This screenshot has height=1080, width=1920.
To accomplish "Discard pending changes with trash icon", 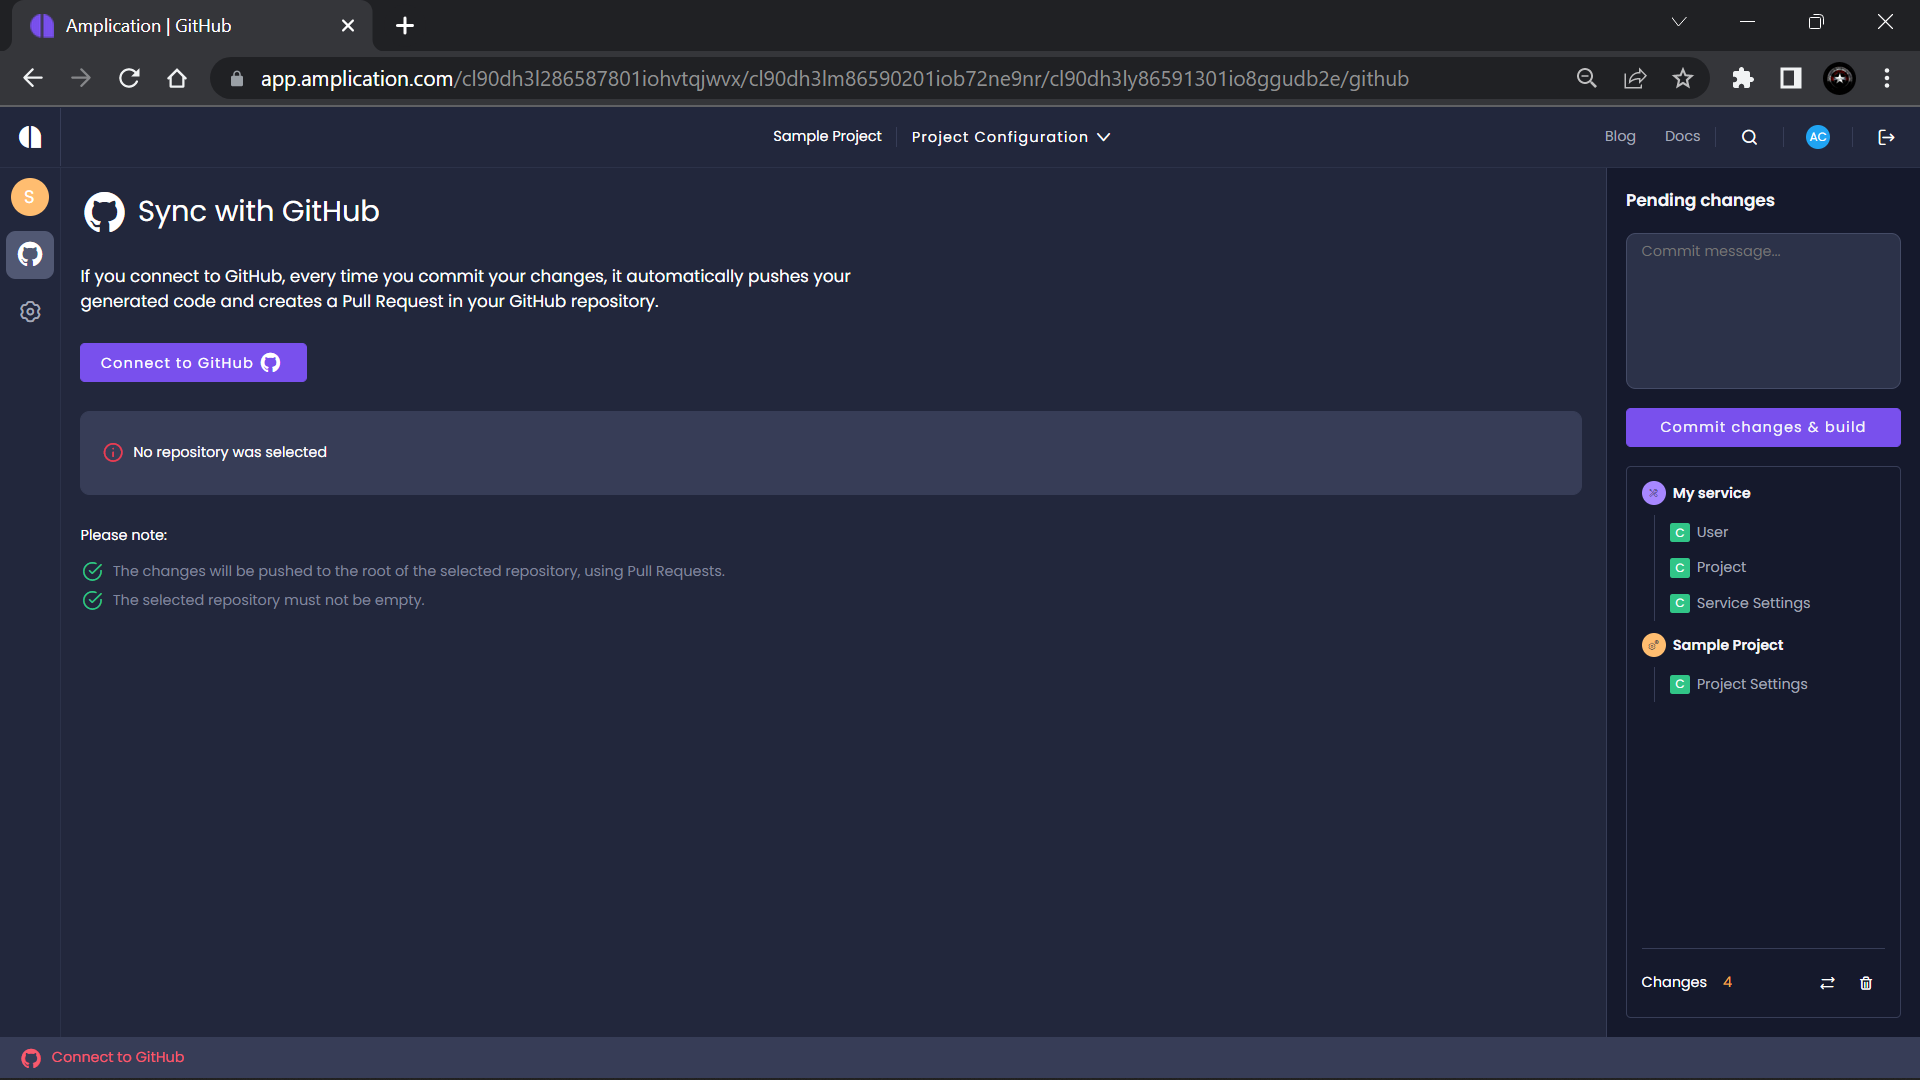I will 1866,983.
